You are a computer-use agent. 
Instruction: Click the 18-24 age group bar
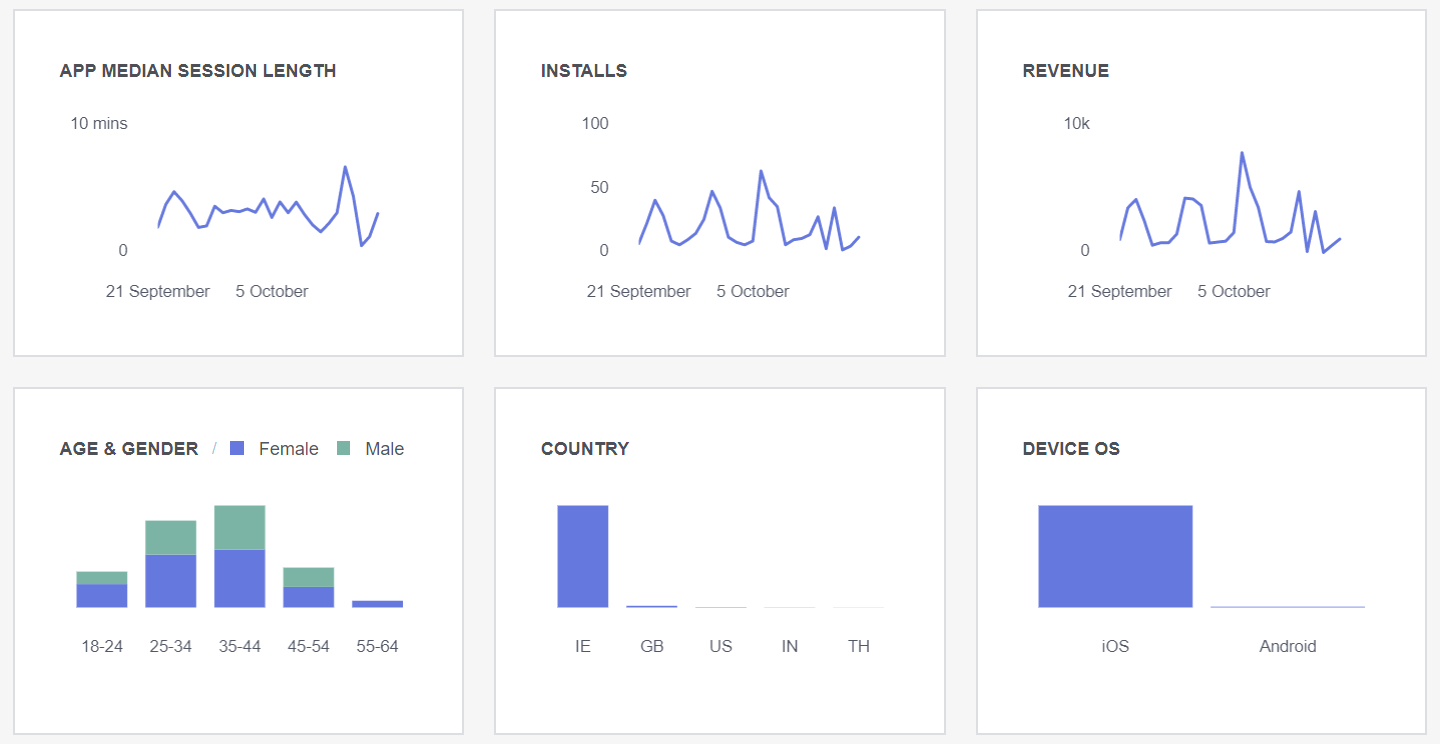[x=102, y=589]
